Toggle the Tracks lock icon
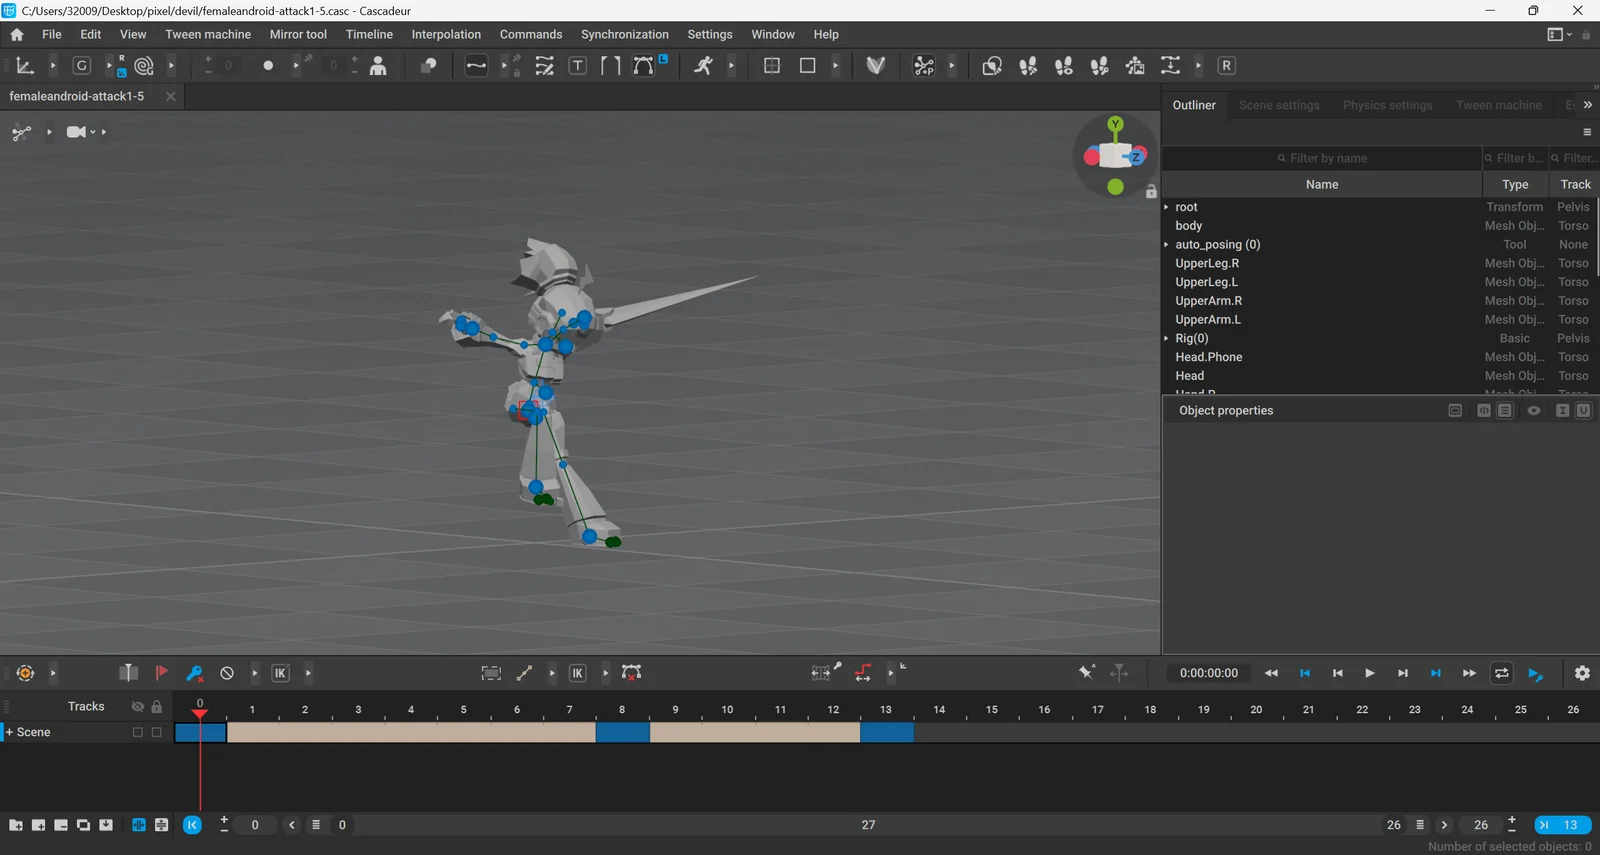The height and width of the screenshot is (855, 1600). pyautogui.click(x=156, y=707)
